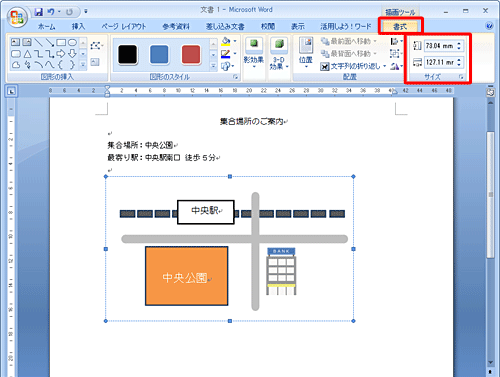Open the サイズ dialog launcher
The image size is (500, 377).
(461, 77)
